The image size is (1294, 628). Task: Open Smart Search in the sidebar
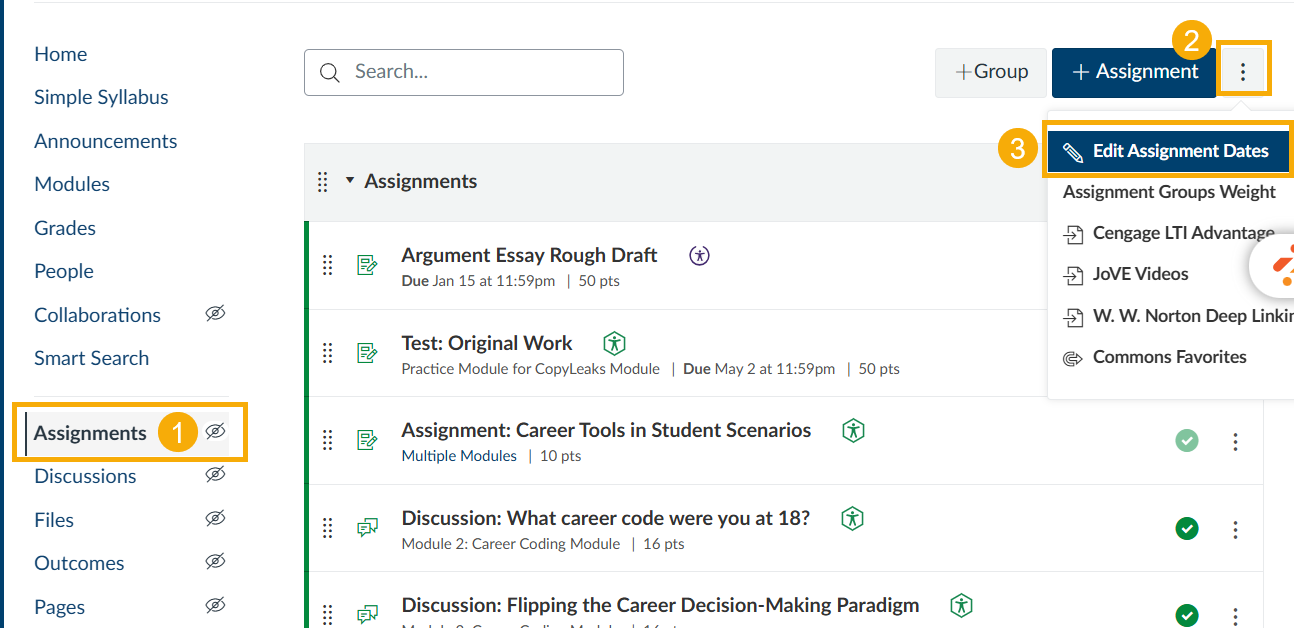tap(91, 358)
